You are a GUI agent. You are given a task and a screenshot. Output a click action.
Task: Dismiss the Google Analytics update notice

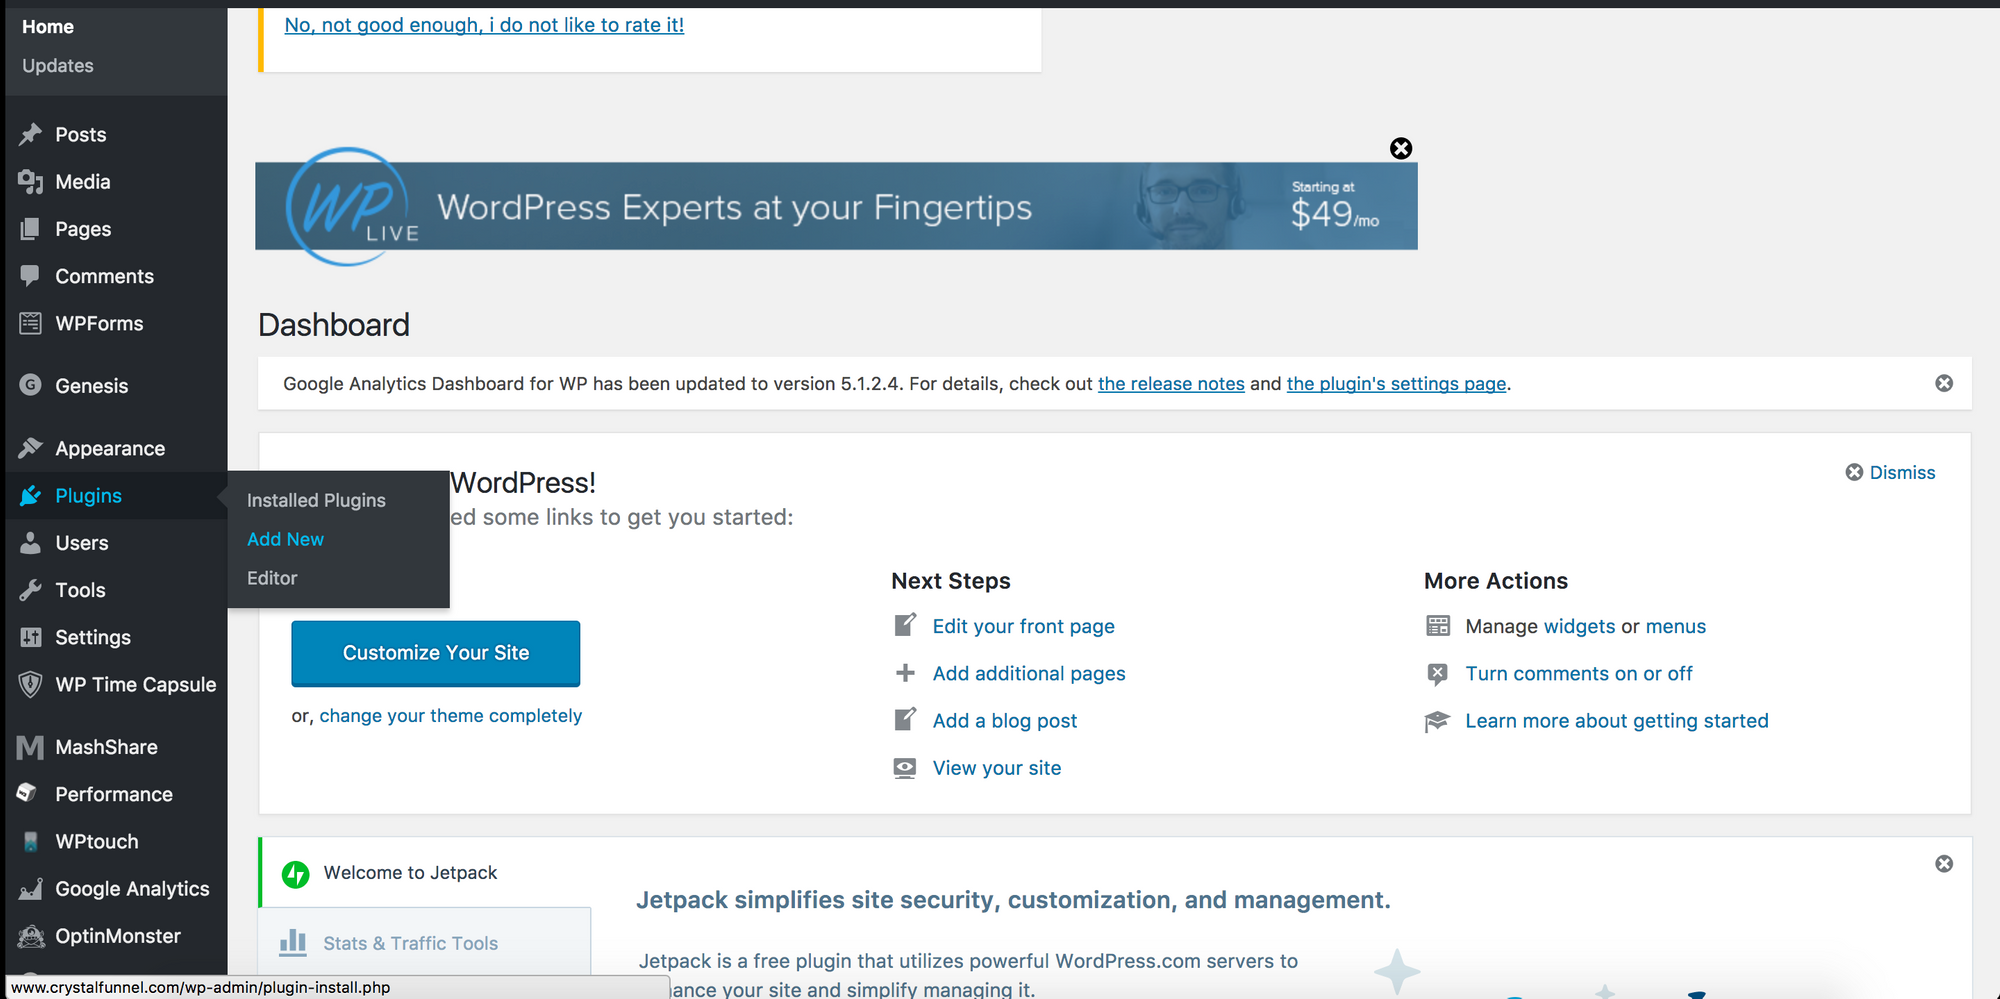(x=1944, y=384)
